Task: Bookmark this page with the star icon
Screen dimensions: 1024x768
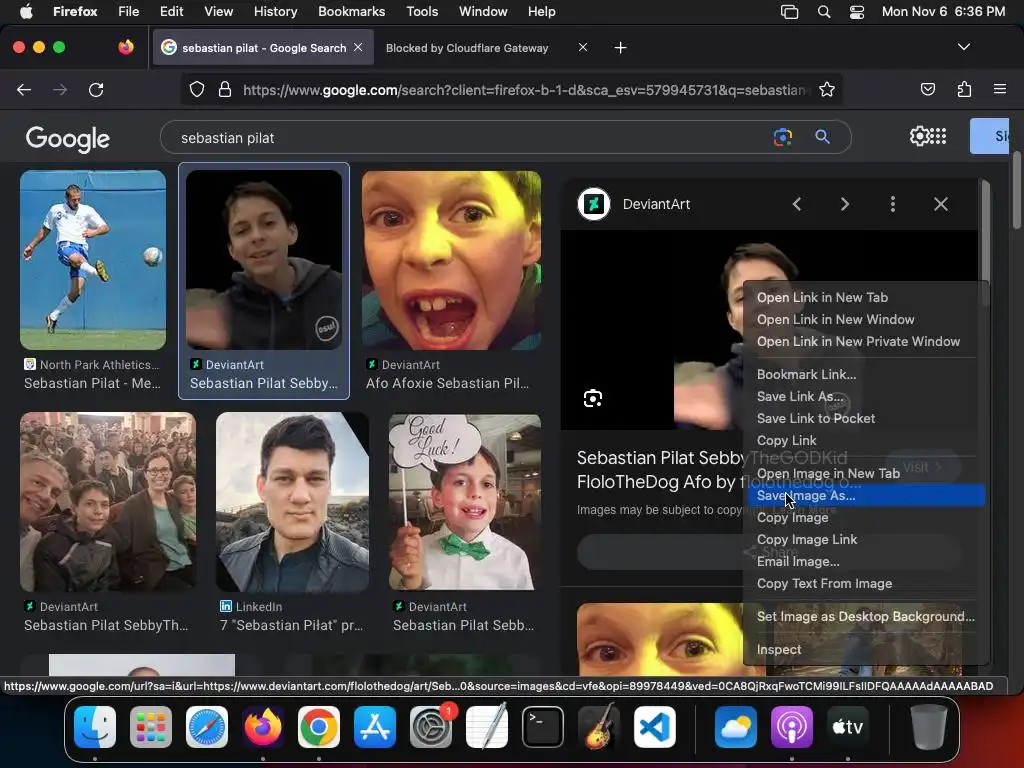Action: [827, 89]
